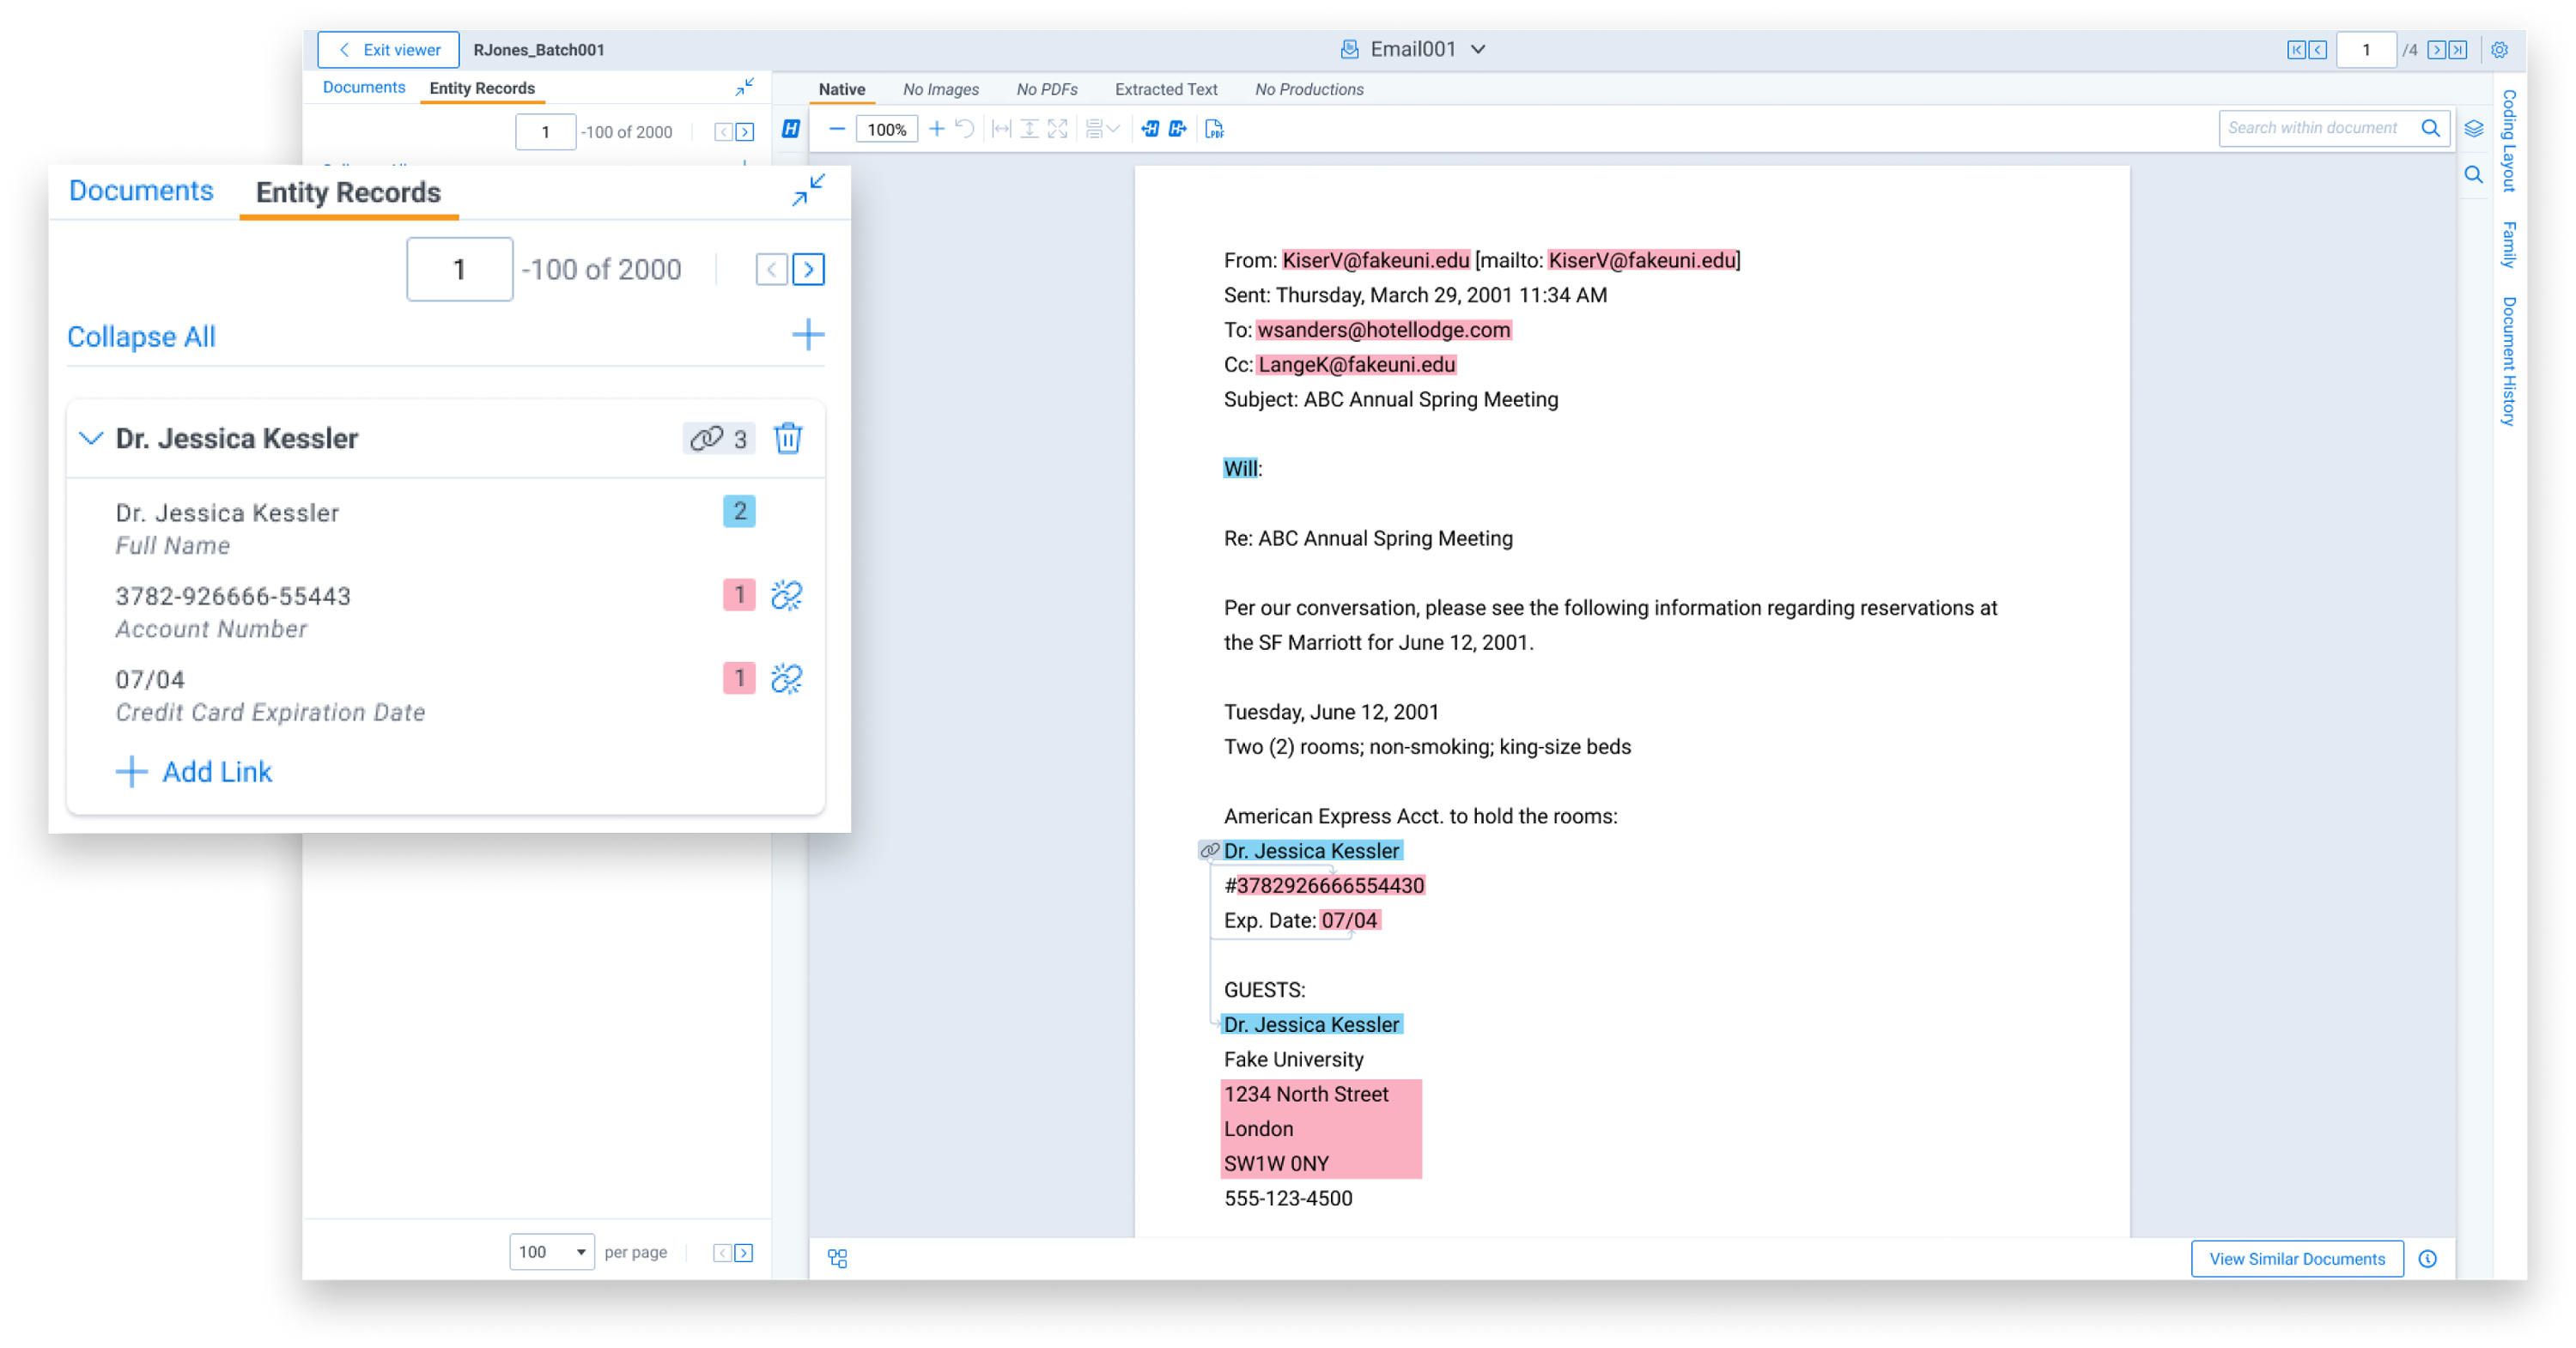Fit the document to page width
The height and width of the screenshot is (1348, 2576).
(1000, 128)
